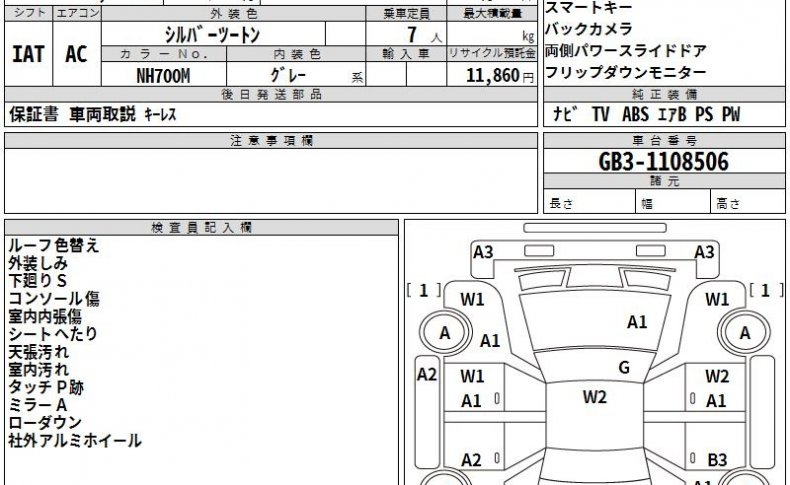Select the inspector note '社外アルミホイール'

[75, 440]
